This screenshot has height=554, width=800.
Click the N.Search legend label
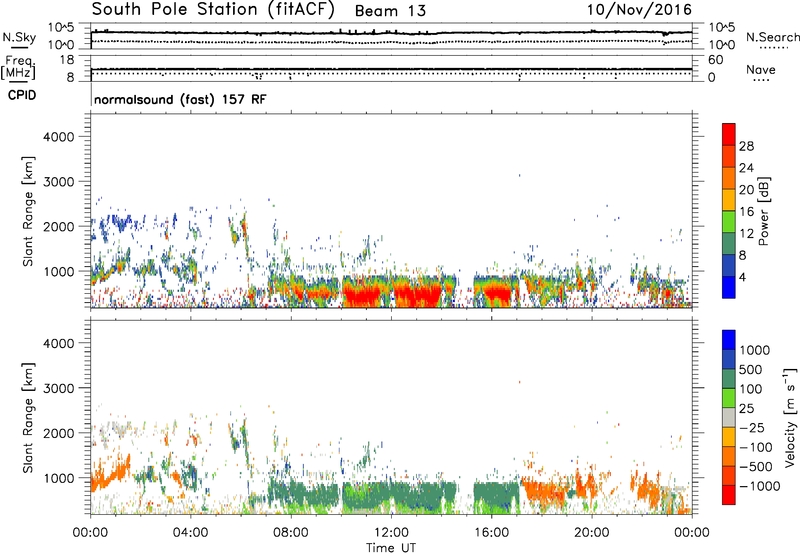point(772,37)
